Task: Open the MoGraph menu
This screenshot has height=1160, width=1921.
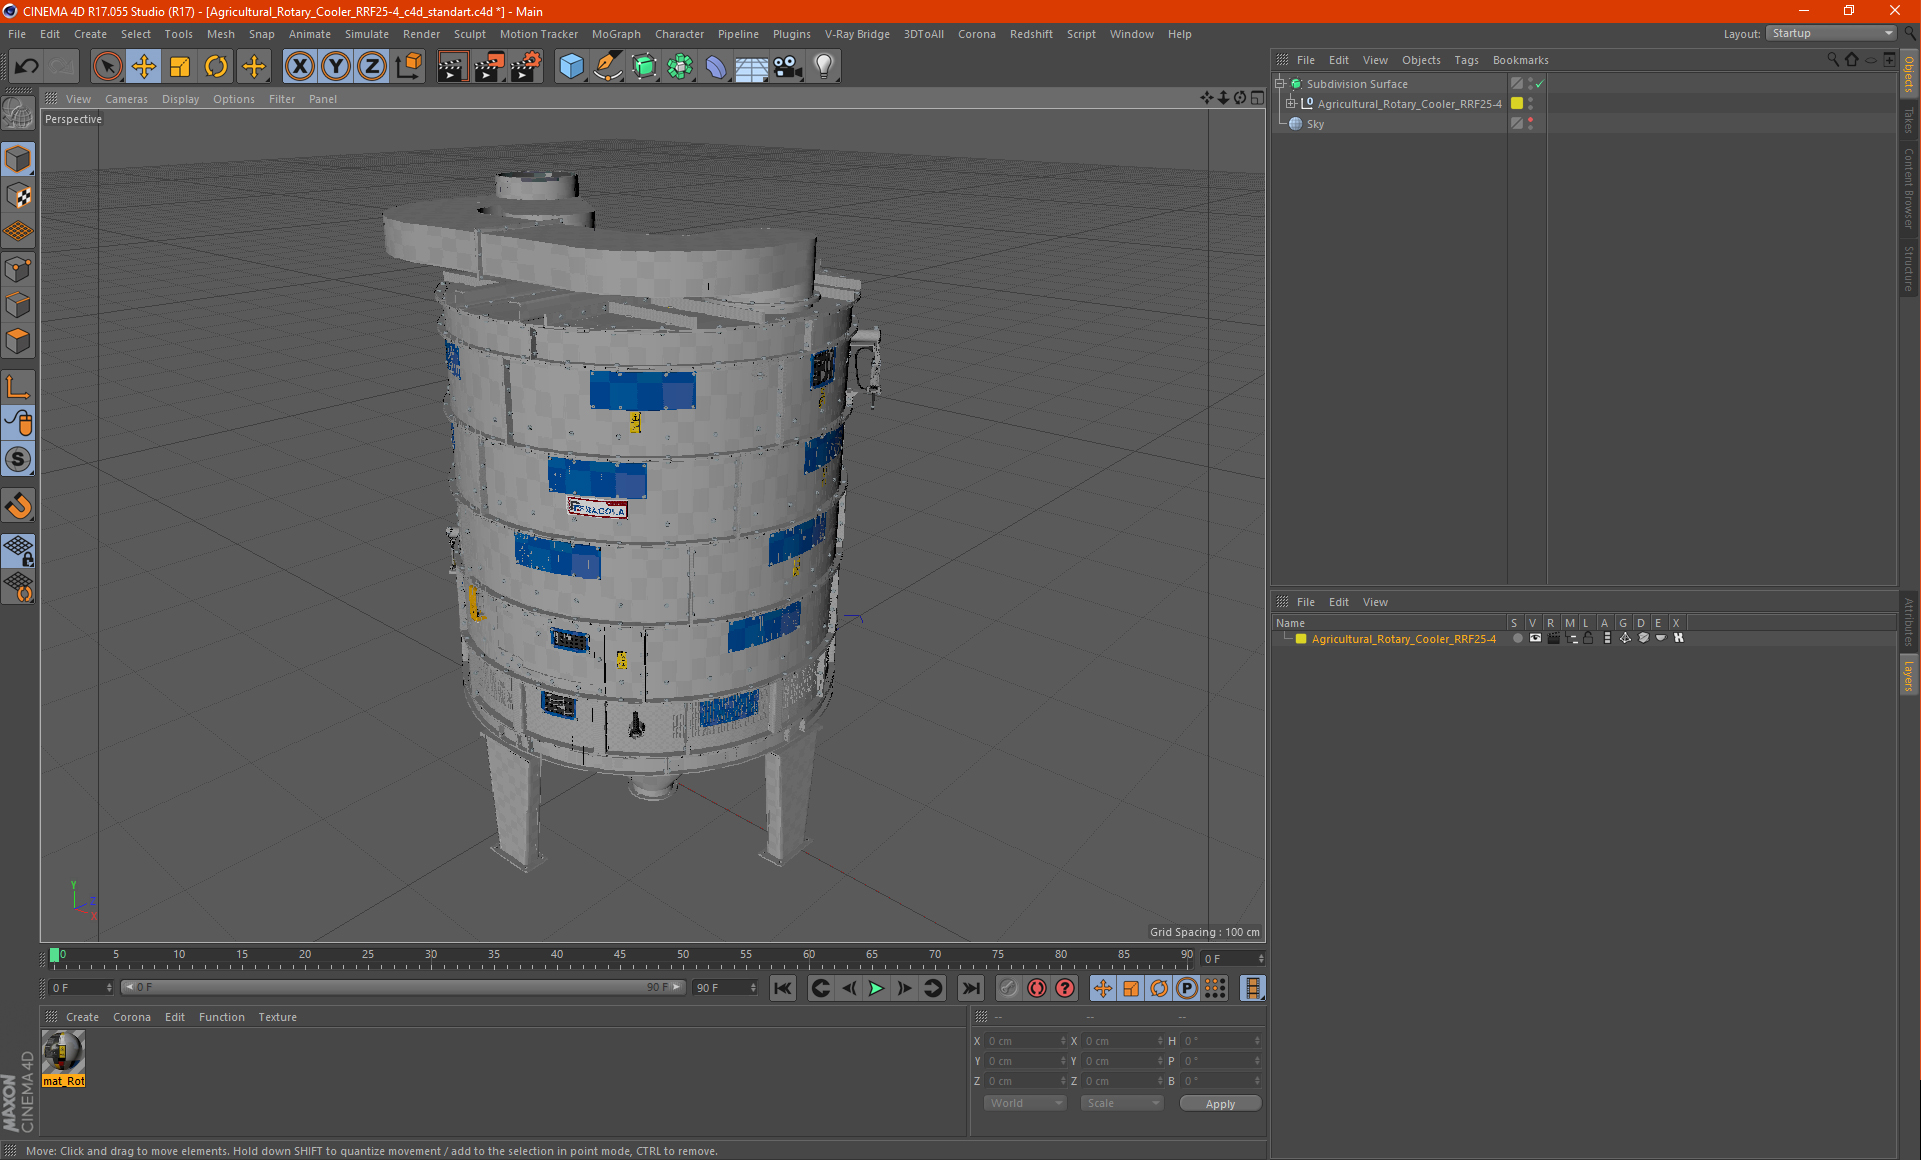Action: pyautogui.click(x=616, y=34)
